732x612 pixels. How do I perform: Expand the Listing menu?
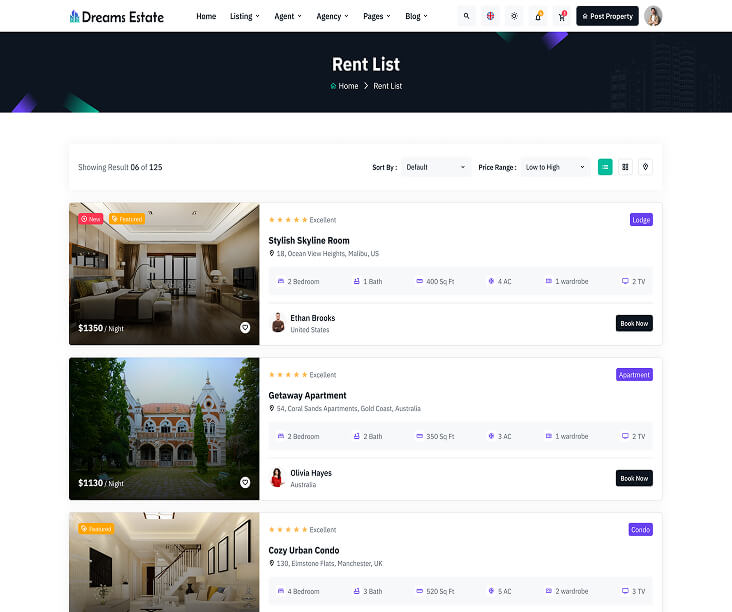pos(245,16)
